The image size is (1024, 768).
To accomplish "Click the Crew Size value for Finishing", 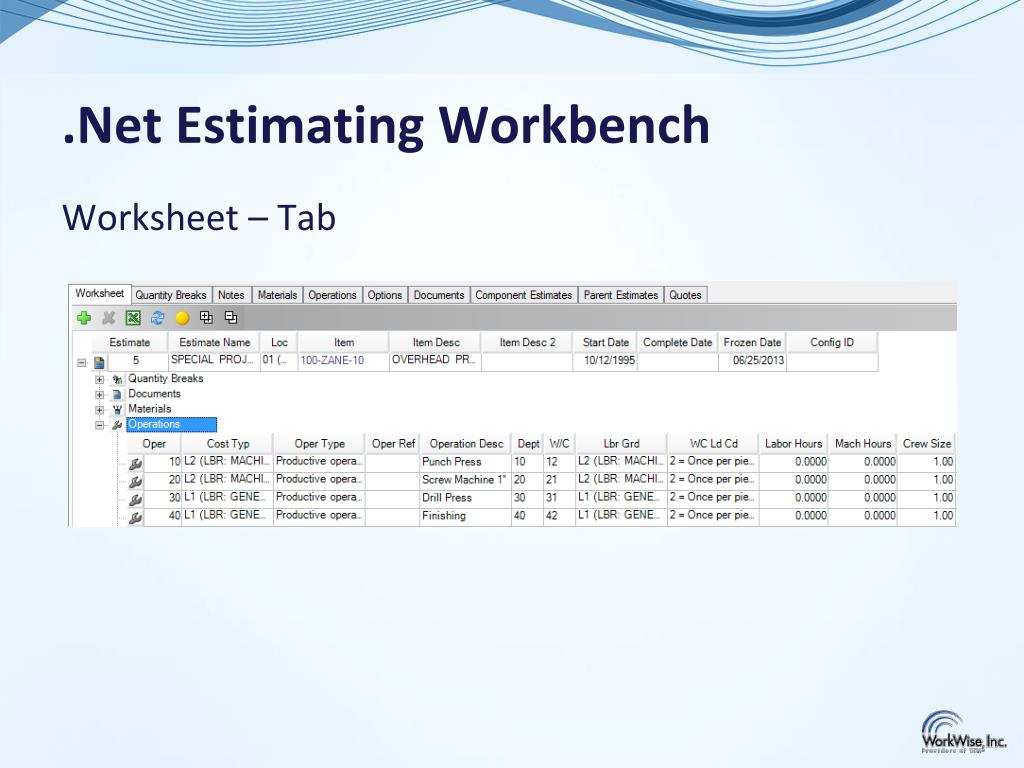I will point(927,516).
